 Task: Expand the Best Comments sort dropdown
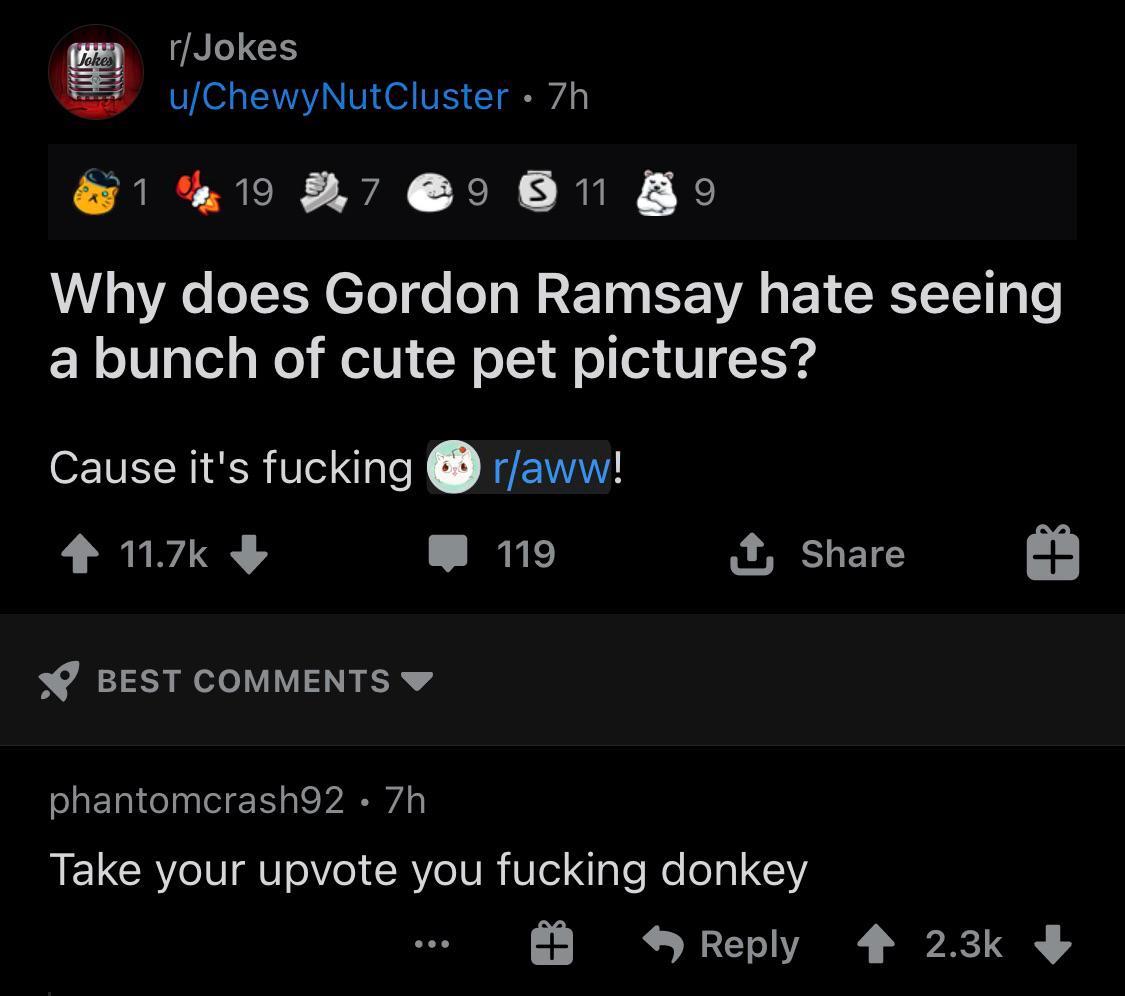coord(416,681)
